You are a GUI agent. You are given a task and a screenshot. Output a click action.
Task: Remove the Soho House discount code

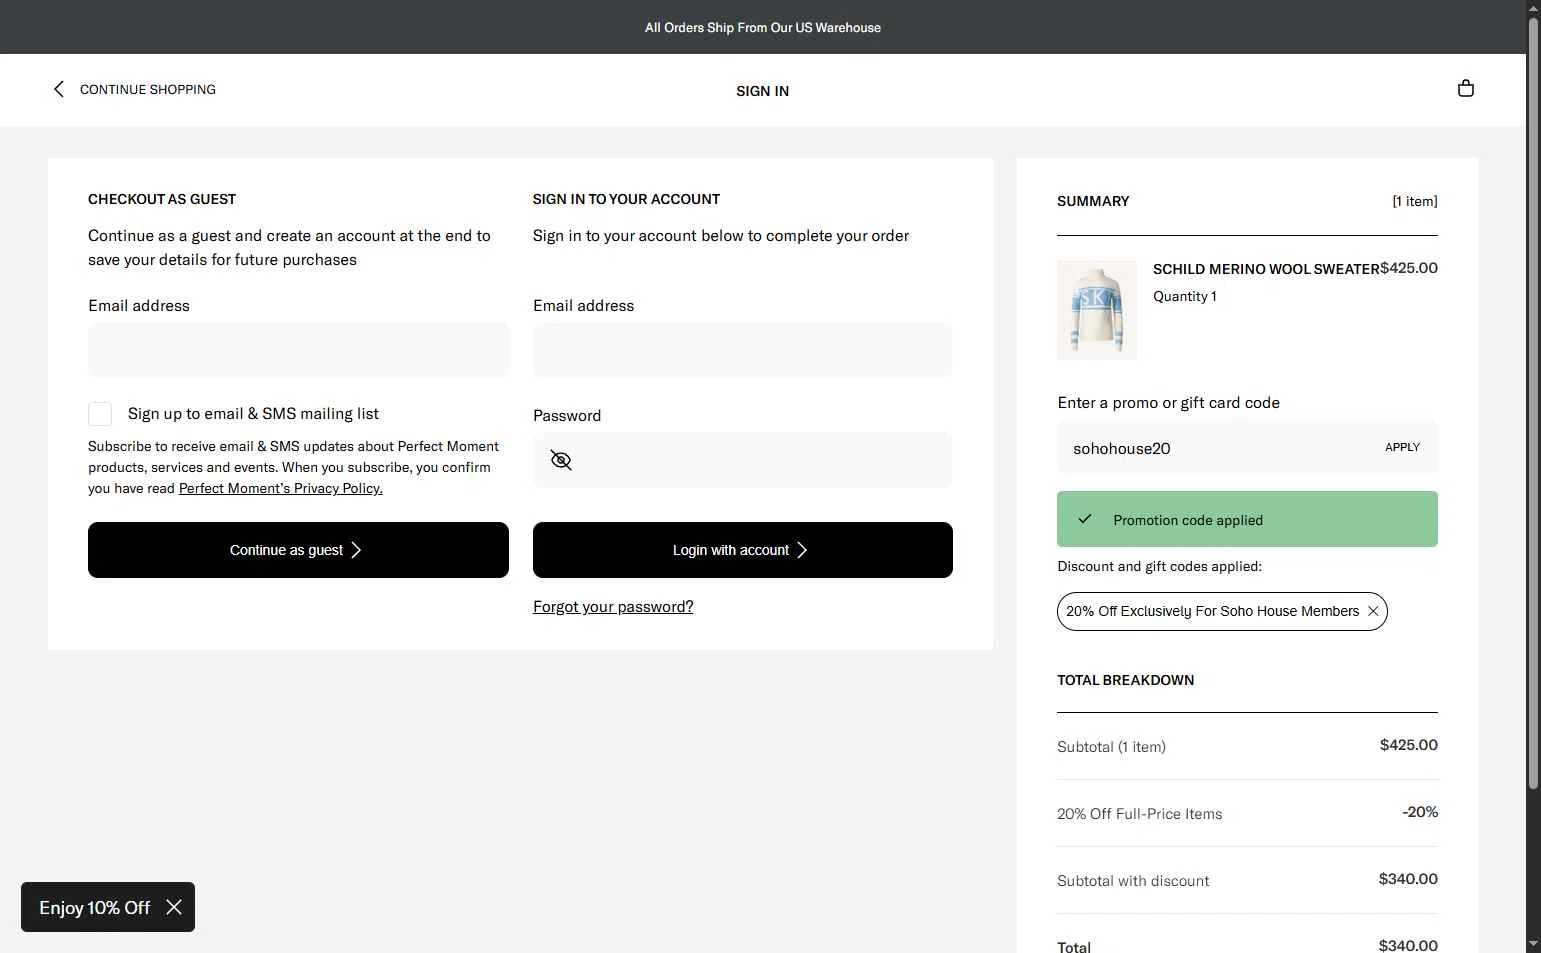click(x=1373, y=611)
